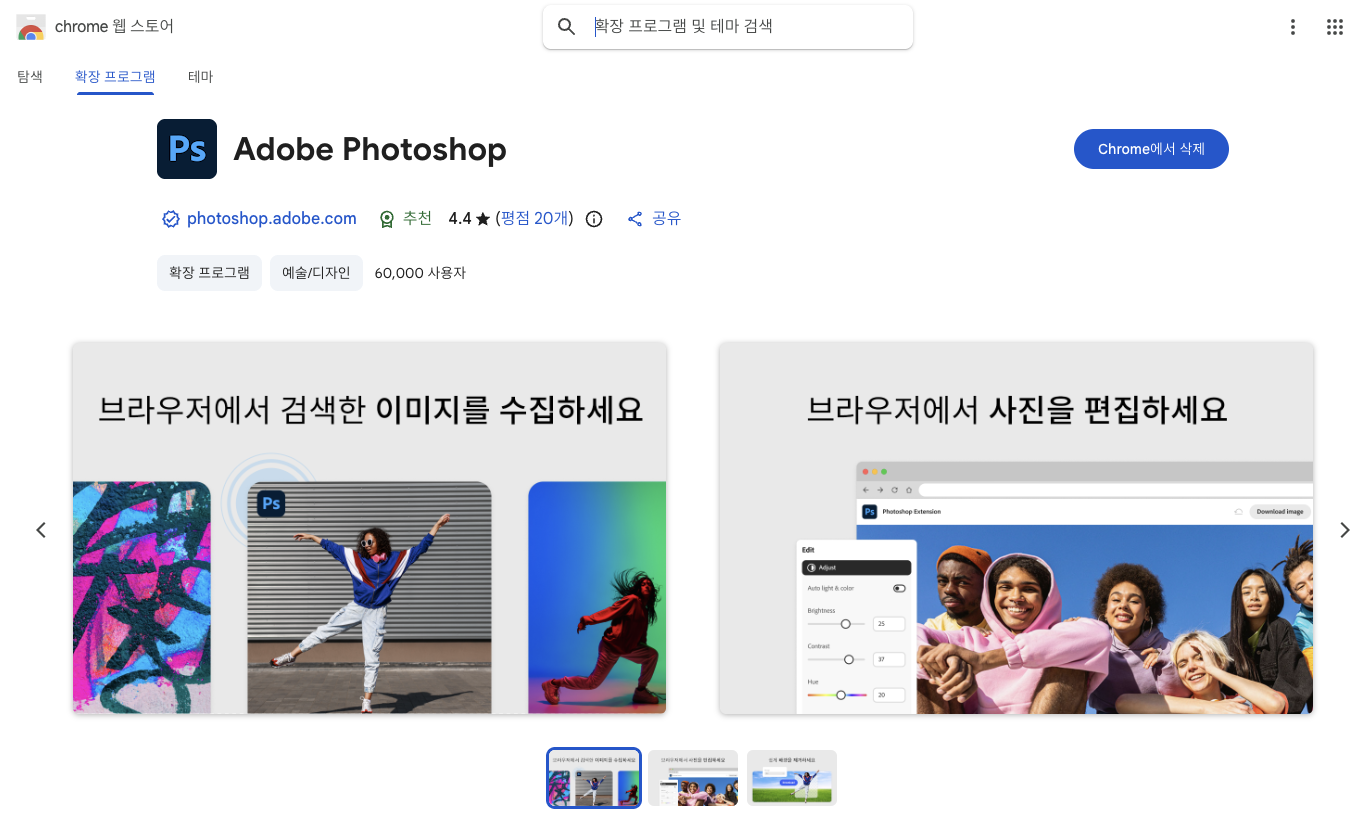Open the 이미지를 수집하세요 screenshot
1361x840 pixels.
click(369, 528)
